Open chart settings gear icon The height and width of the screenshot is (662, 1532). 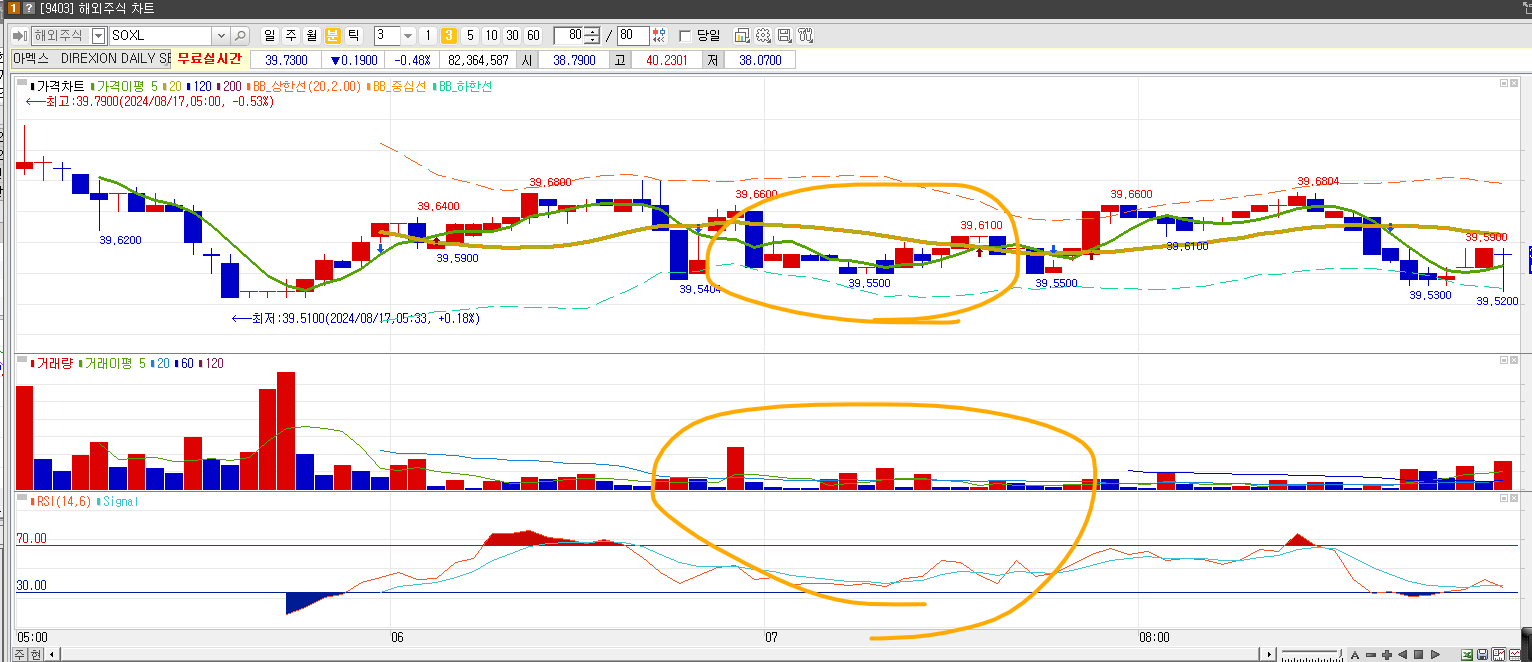pos(763,36)
